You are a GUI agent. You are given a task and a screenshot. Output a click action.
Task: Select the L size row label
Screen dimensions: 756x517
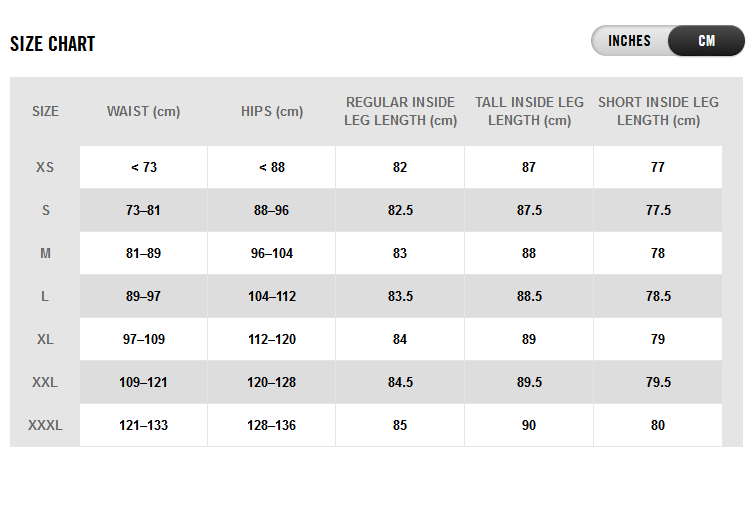tap(45, 297)
